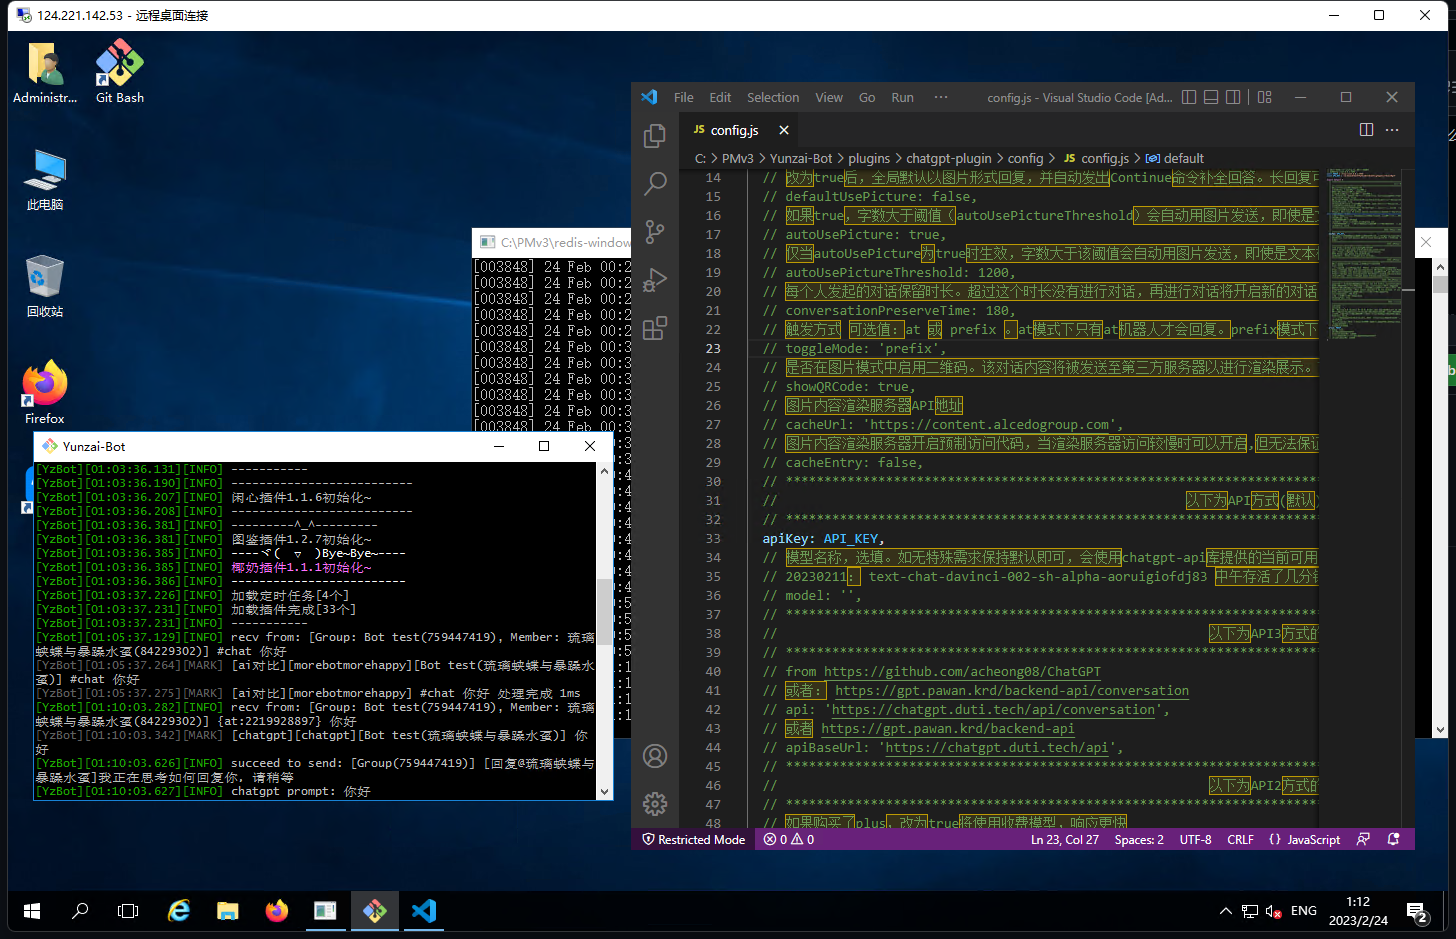The width and height of the screenshot is (1456, 939).
Task: Open the Run and Debug view
Action: tap(655, 280)
